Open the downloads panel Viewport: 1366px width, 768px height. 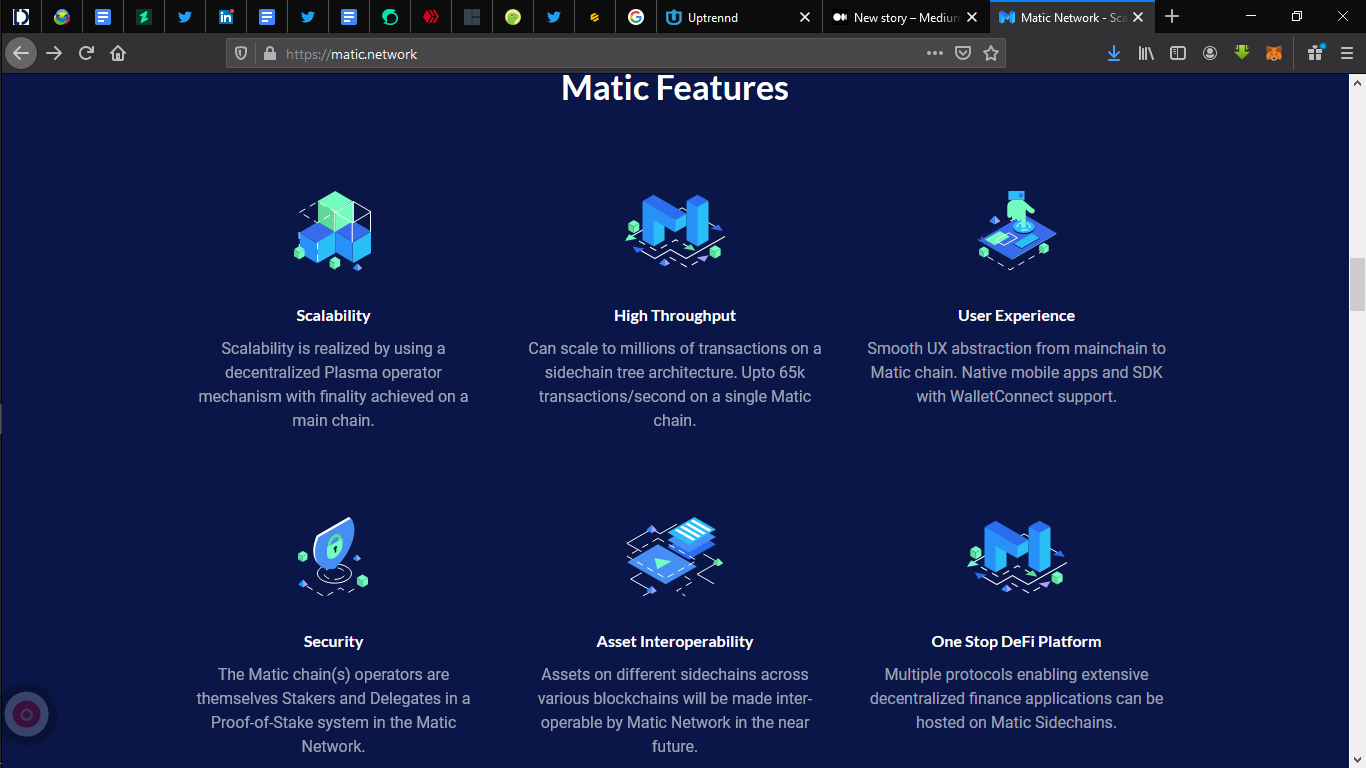1114,53
